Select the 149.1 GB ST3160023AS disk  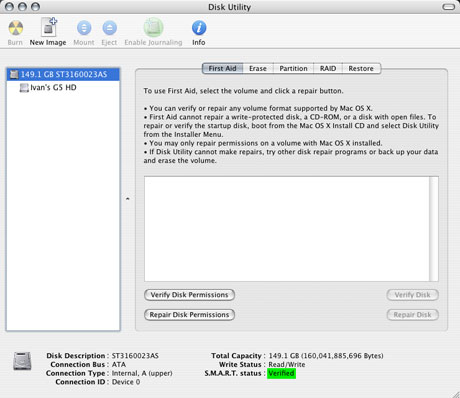click(x=63, y=74)
